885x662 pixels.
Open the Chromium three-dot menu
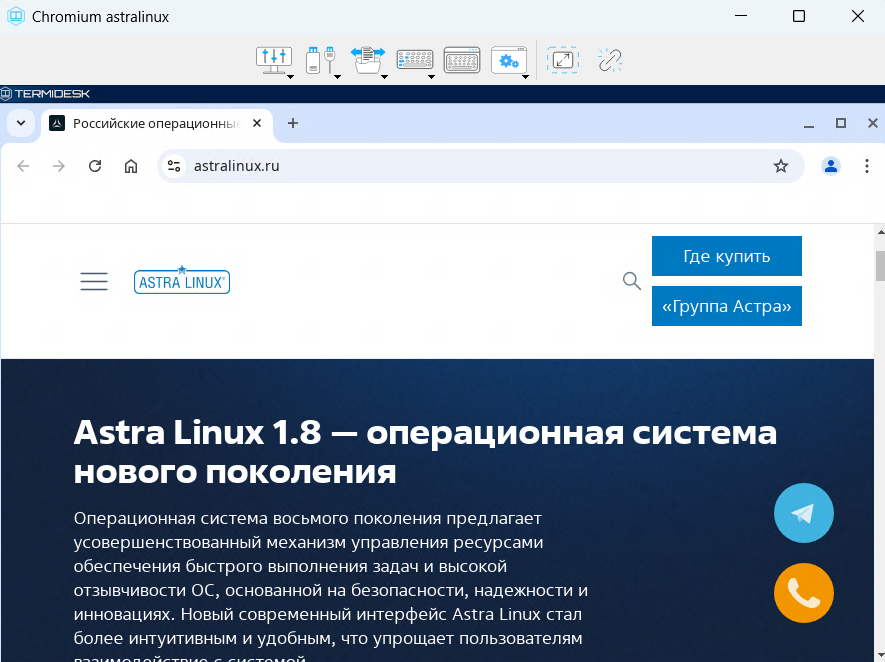point(866,166)
